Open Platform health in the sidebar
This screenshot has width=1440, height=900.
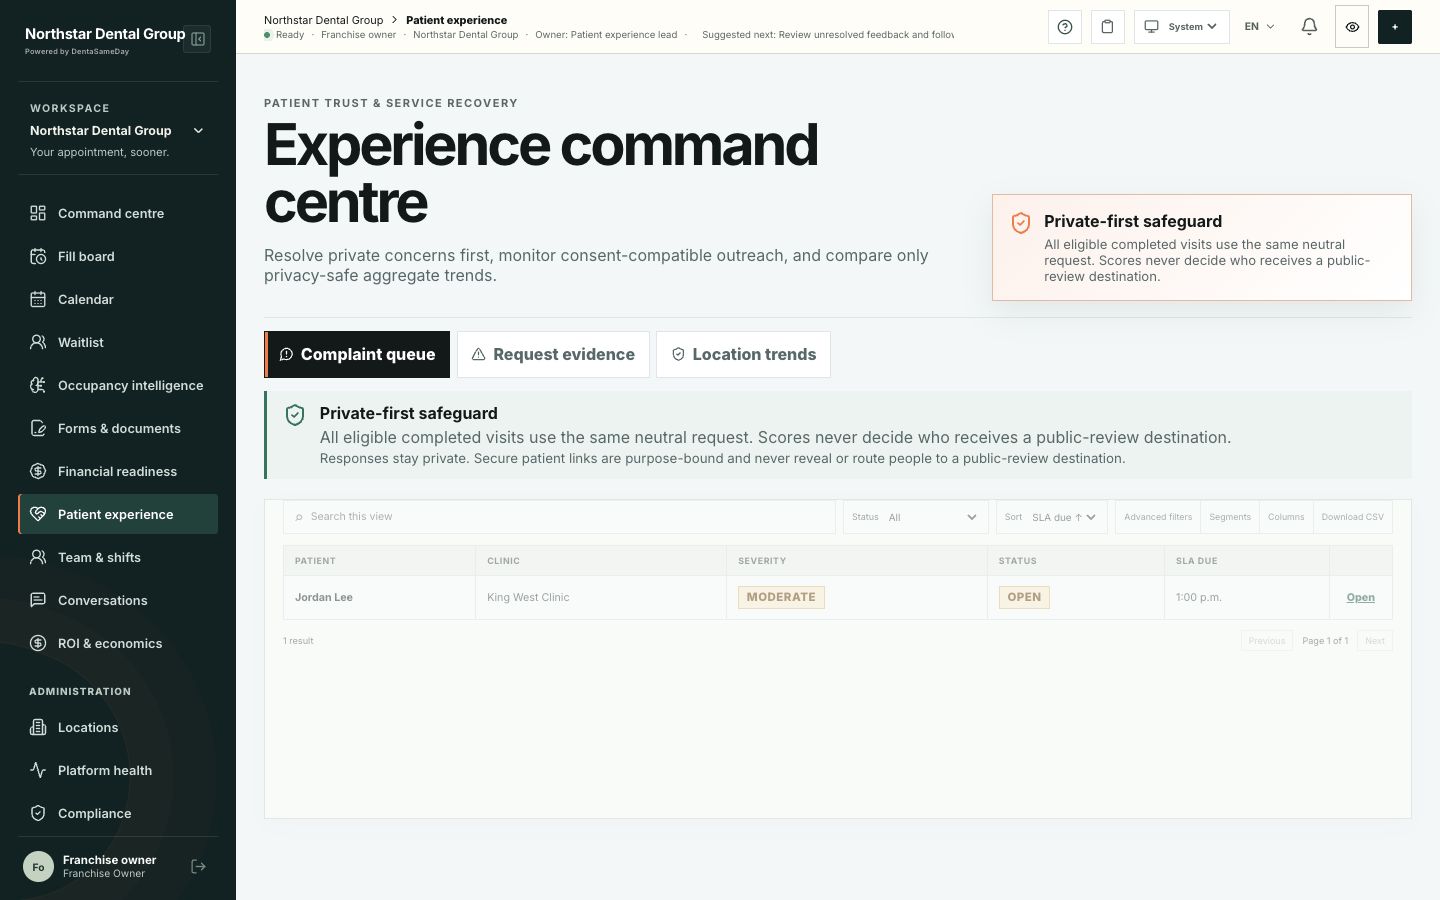tap(118, 770)
